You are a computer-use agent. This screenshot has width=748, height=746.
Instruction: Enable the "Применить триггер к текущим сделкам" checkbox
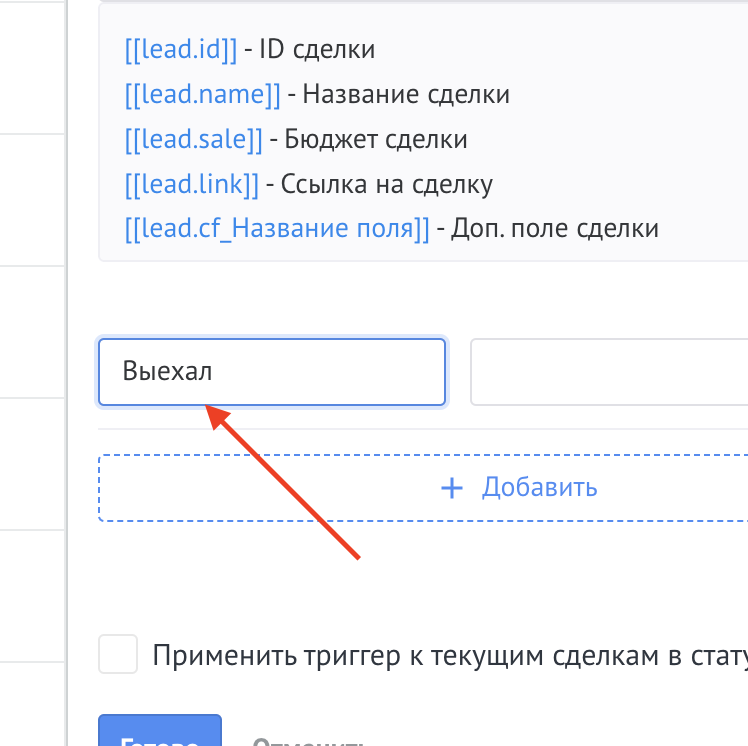[119, 656]
